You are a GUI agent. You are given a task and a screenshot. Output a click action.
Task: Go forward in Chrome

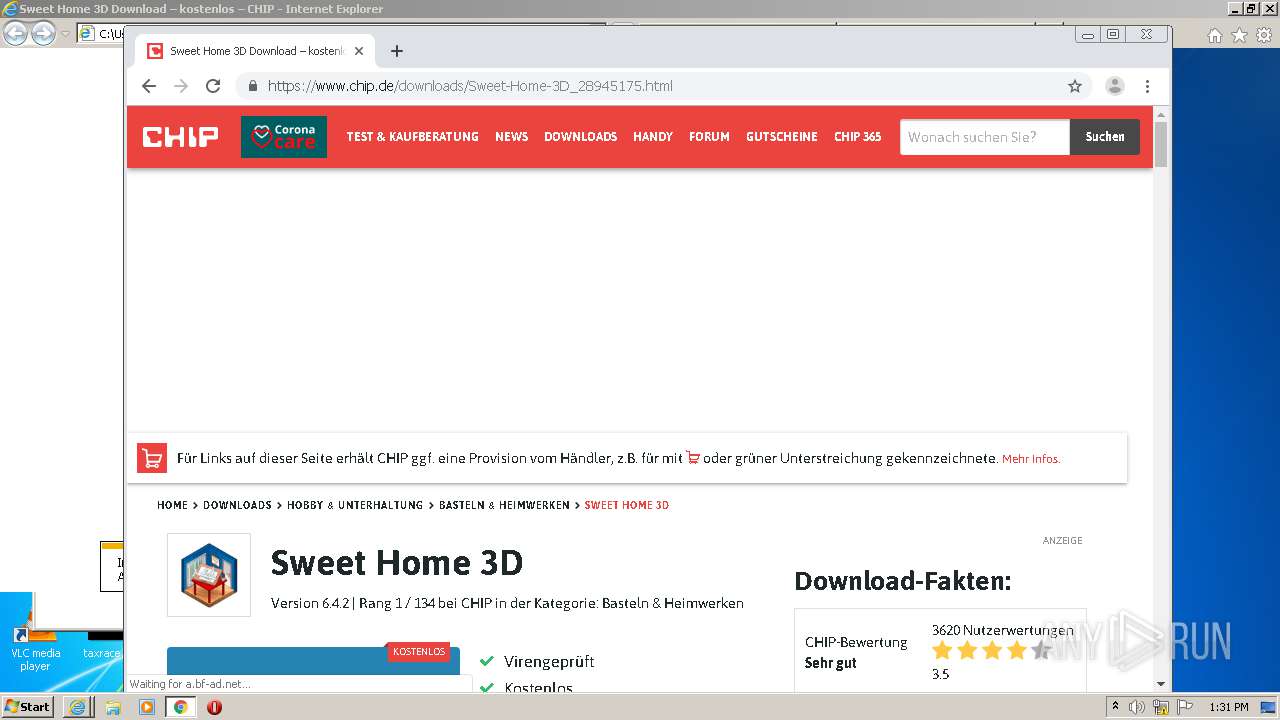coord(181,86)
